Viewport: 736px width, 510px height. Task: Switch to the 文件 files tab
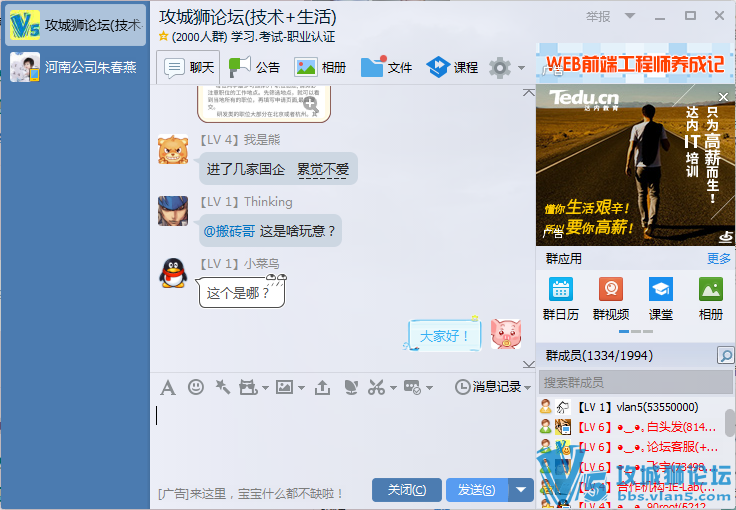[x=386, y=68]
